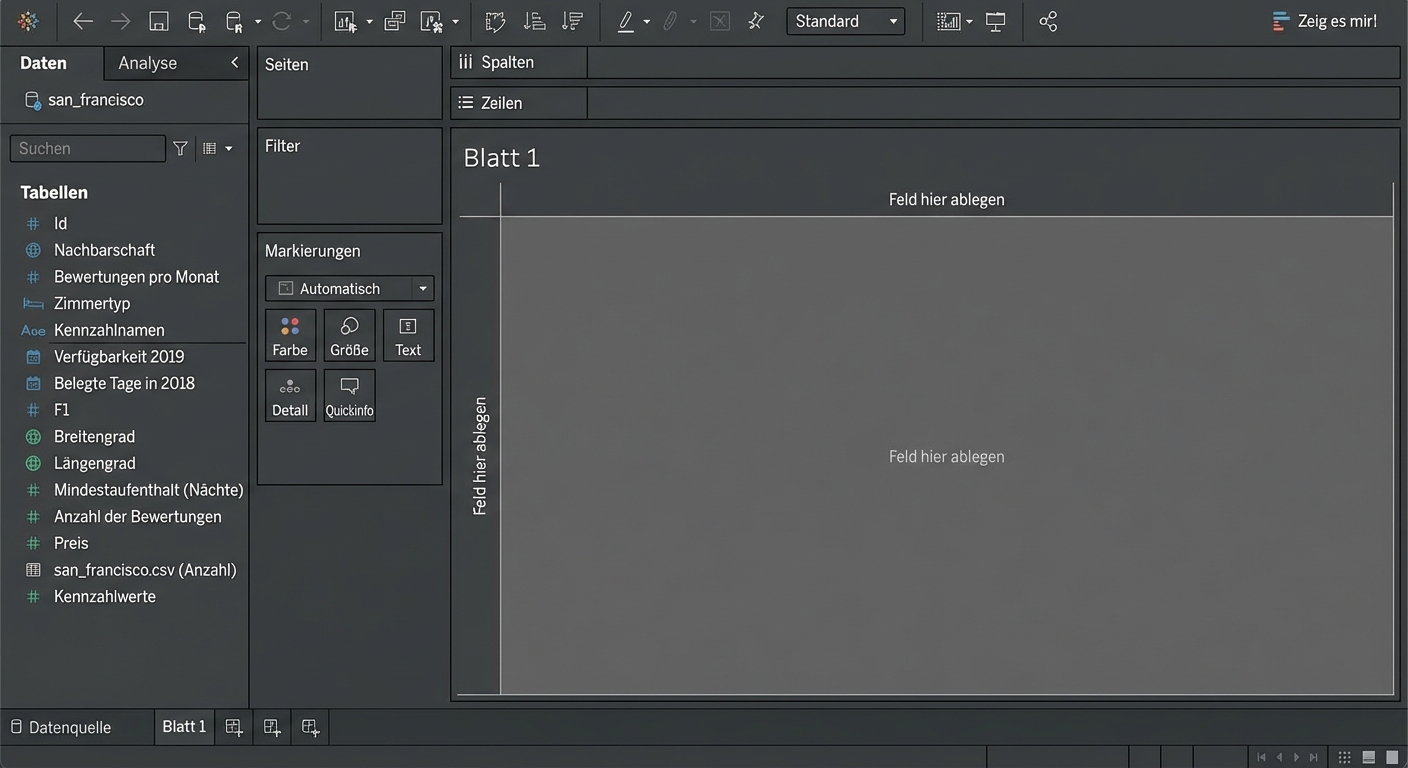Click the Save workbook icon
This screenshot has height=768, width=1408.
[158, 22]
